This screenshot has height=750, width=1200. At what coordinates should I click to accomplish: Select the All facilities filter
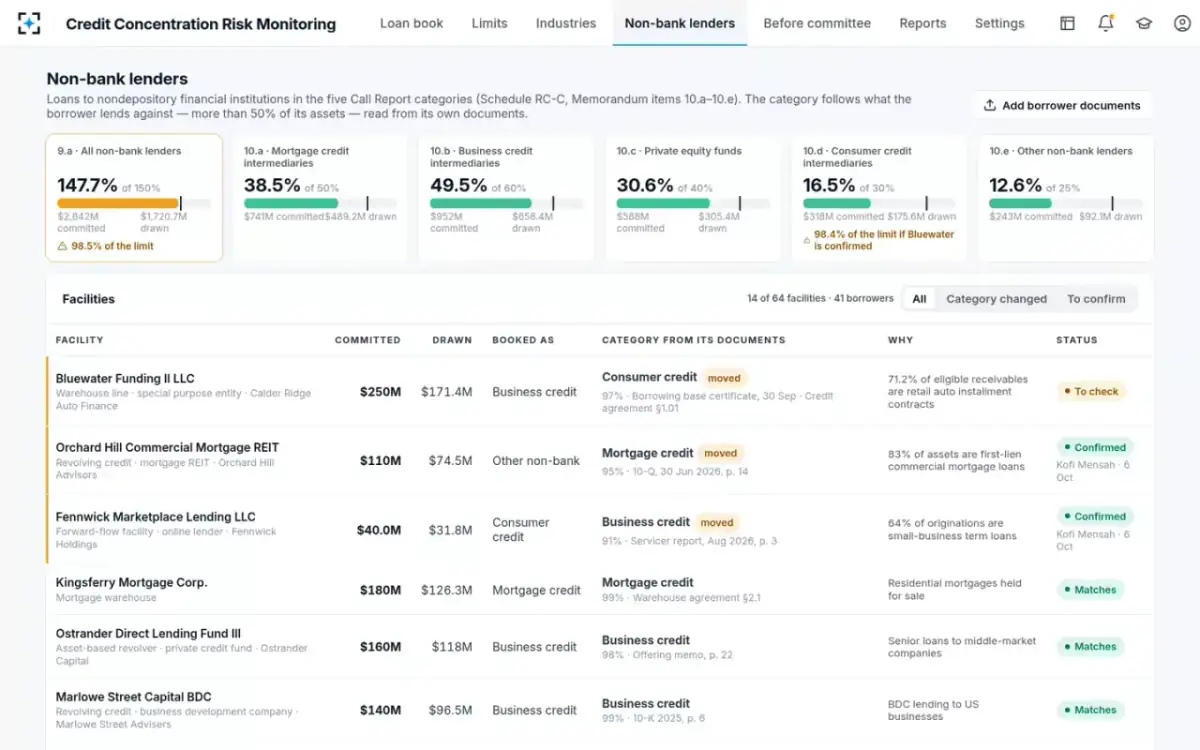(919, 299)
